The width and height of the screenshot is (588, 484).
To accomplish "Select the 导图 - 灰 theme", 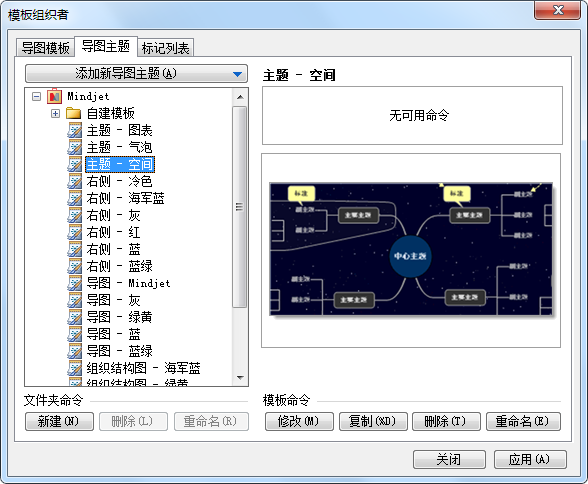I will [x=113, y=300].
